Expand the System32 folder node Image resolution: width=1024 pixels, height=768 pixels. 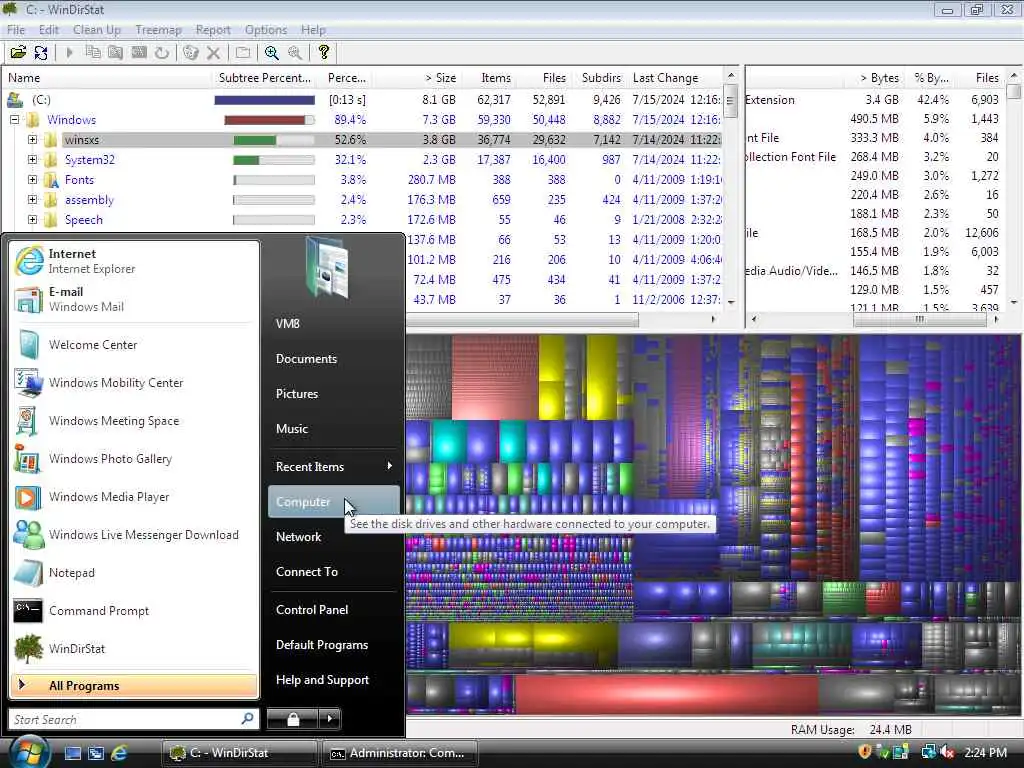pyautogui.click(x=32, y=160)
